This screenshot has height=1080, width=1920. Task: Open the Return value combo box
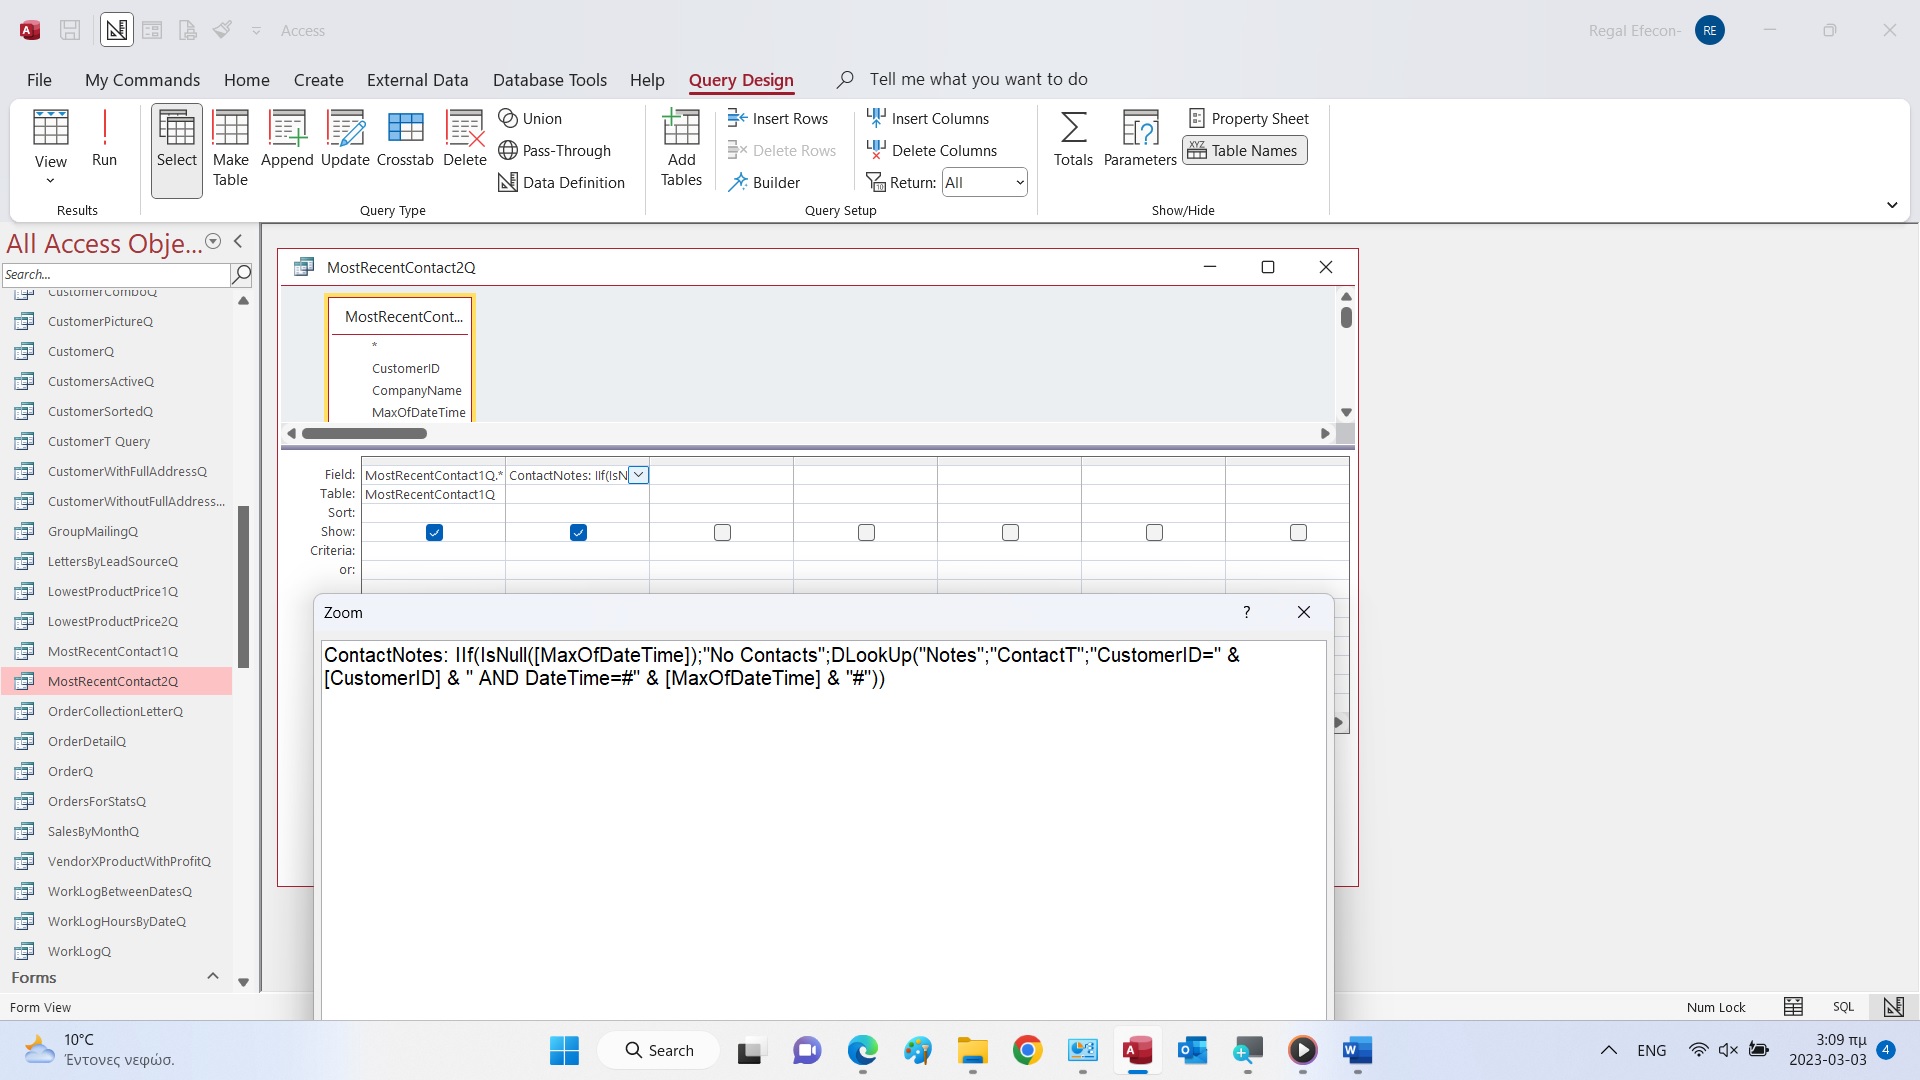pos(985,182)
